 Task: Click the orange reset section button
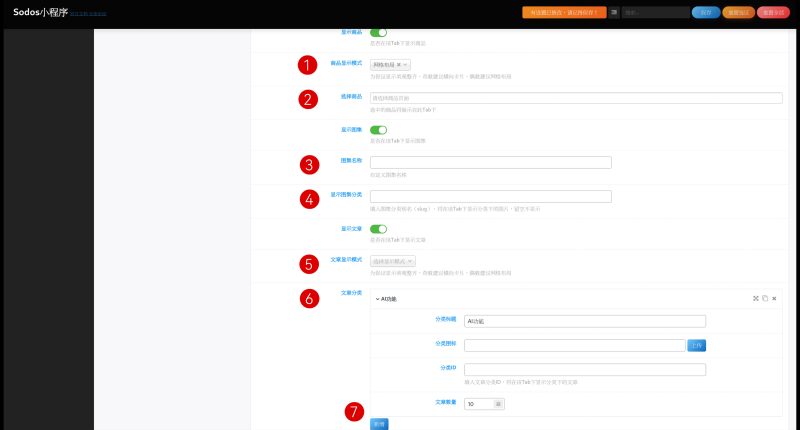737,13
